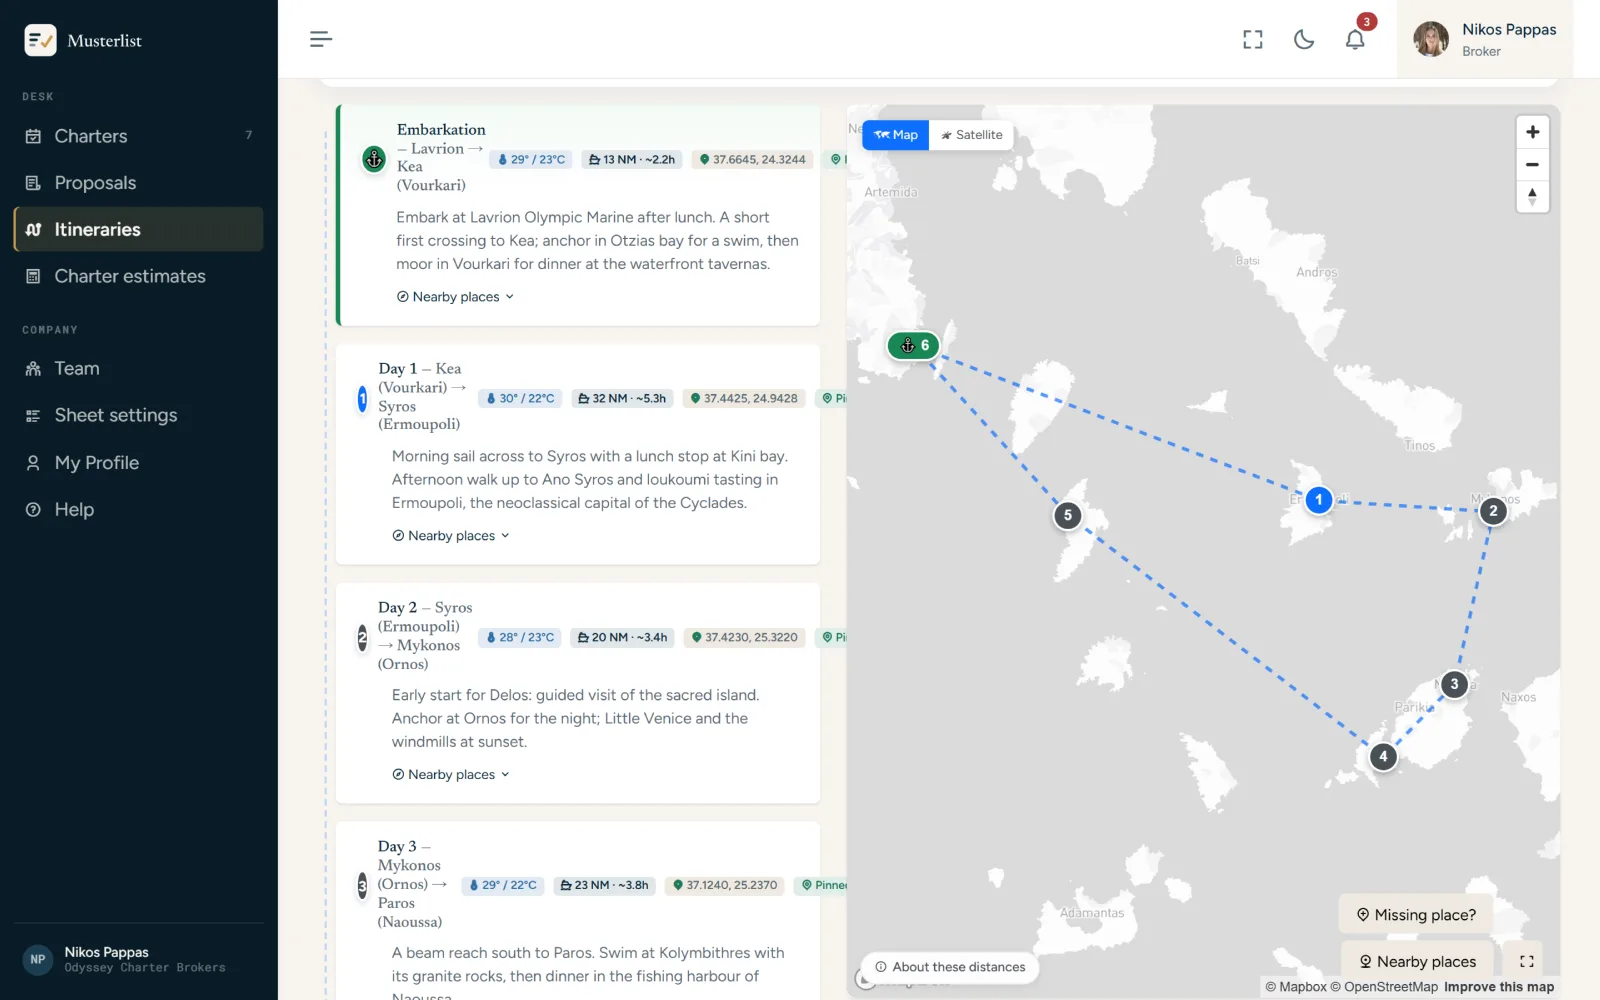
Task: Click the Day 2 numbered badge
Action: [362, 637]
